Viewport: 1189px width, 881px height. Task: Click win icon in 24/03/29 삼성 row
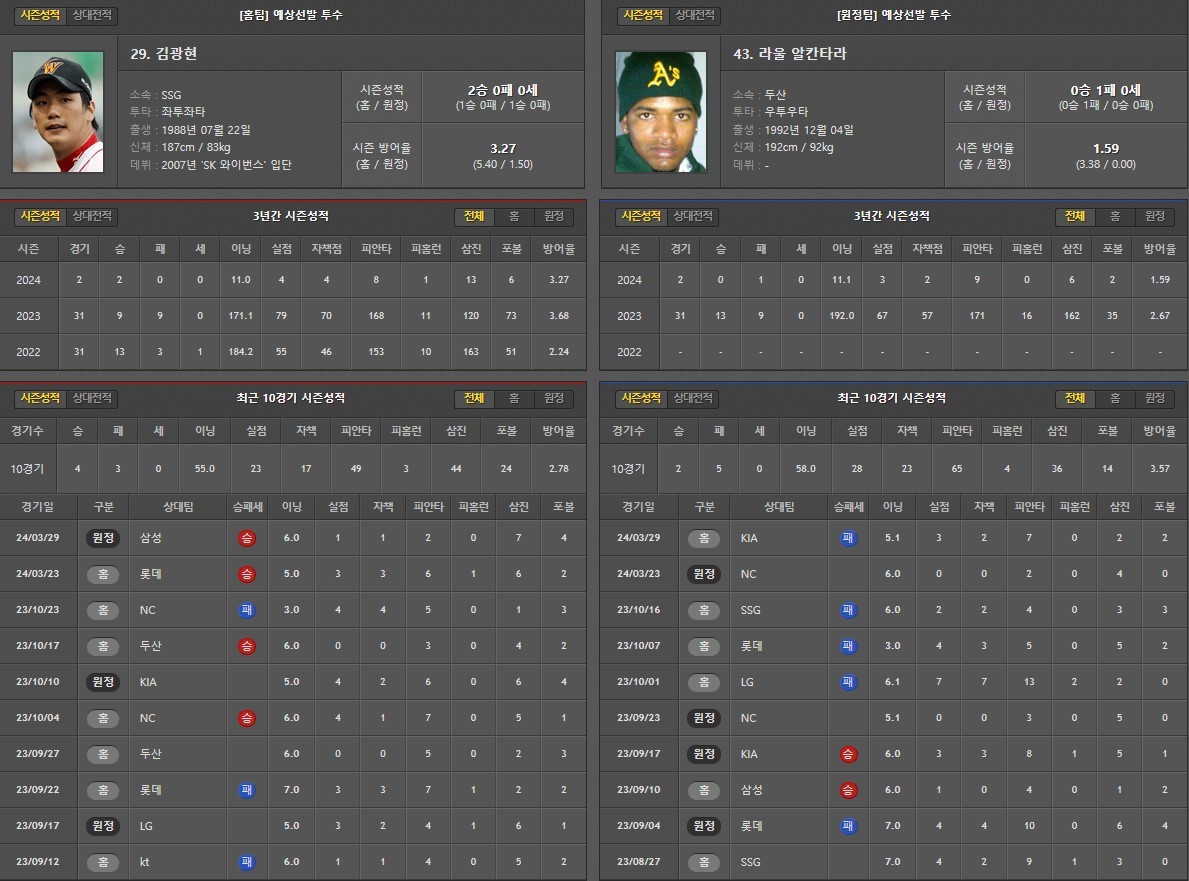point(246,538)
